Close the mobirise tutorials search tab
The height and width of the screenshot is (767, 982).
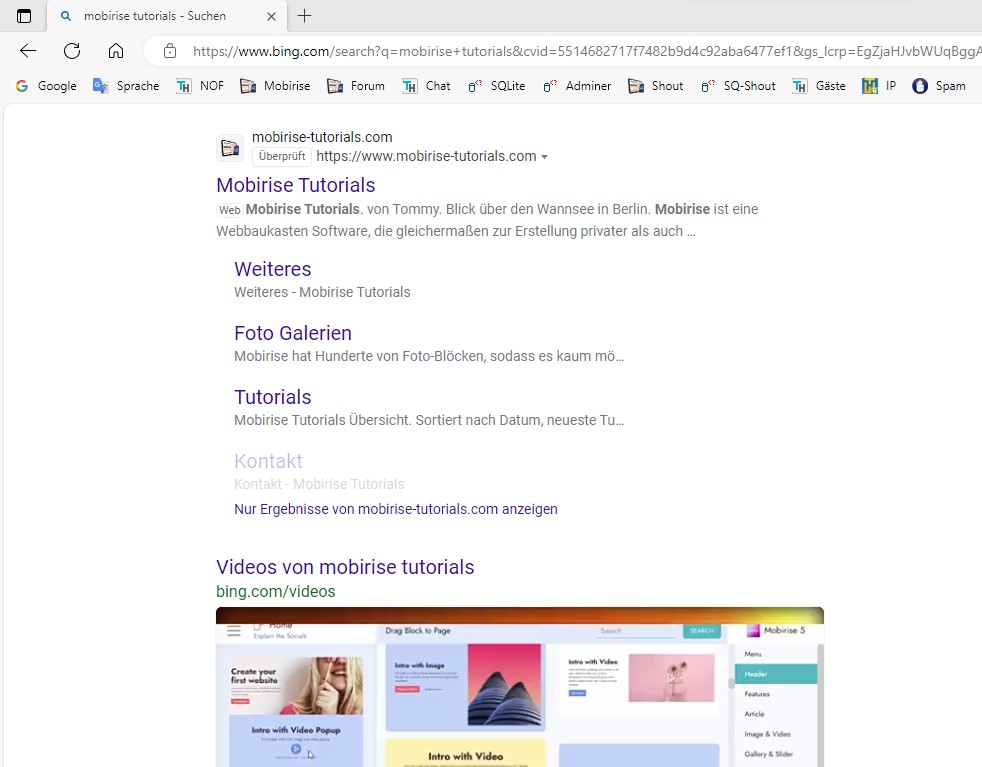pyautogui.click(x=271, y=16)
